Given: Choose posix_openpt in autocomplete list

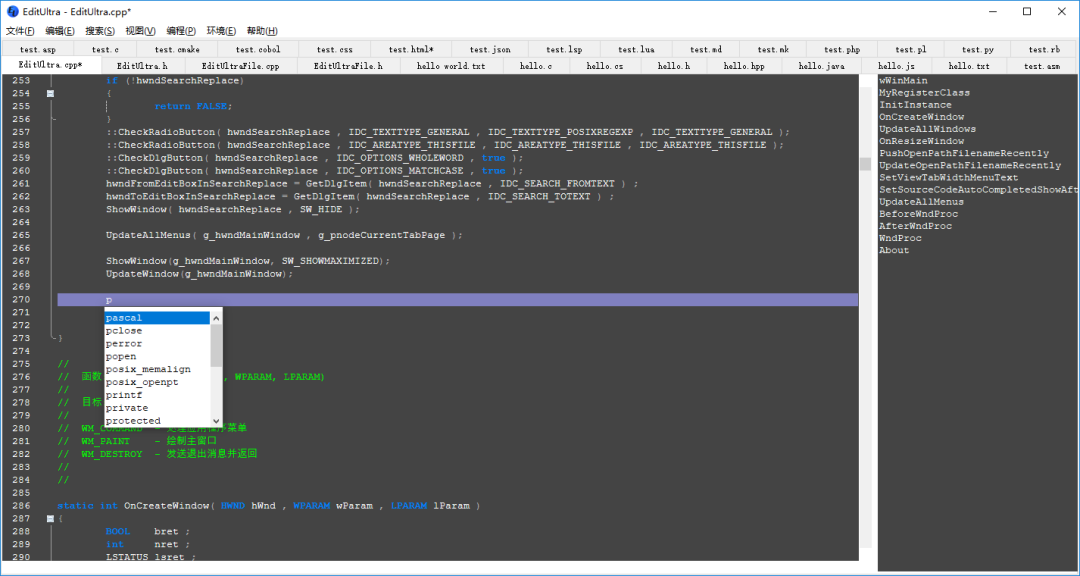Looking at the screenshot, I should (x=157, y=382).
